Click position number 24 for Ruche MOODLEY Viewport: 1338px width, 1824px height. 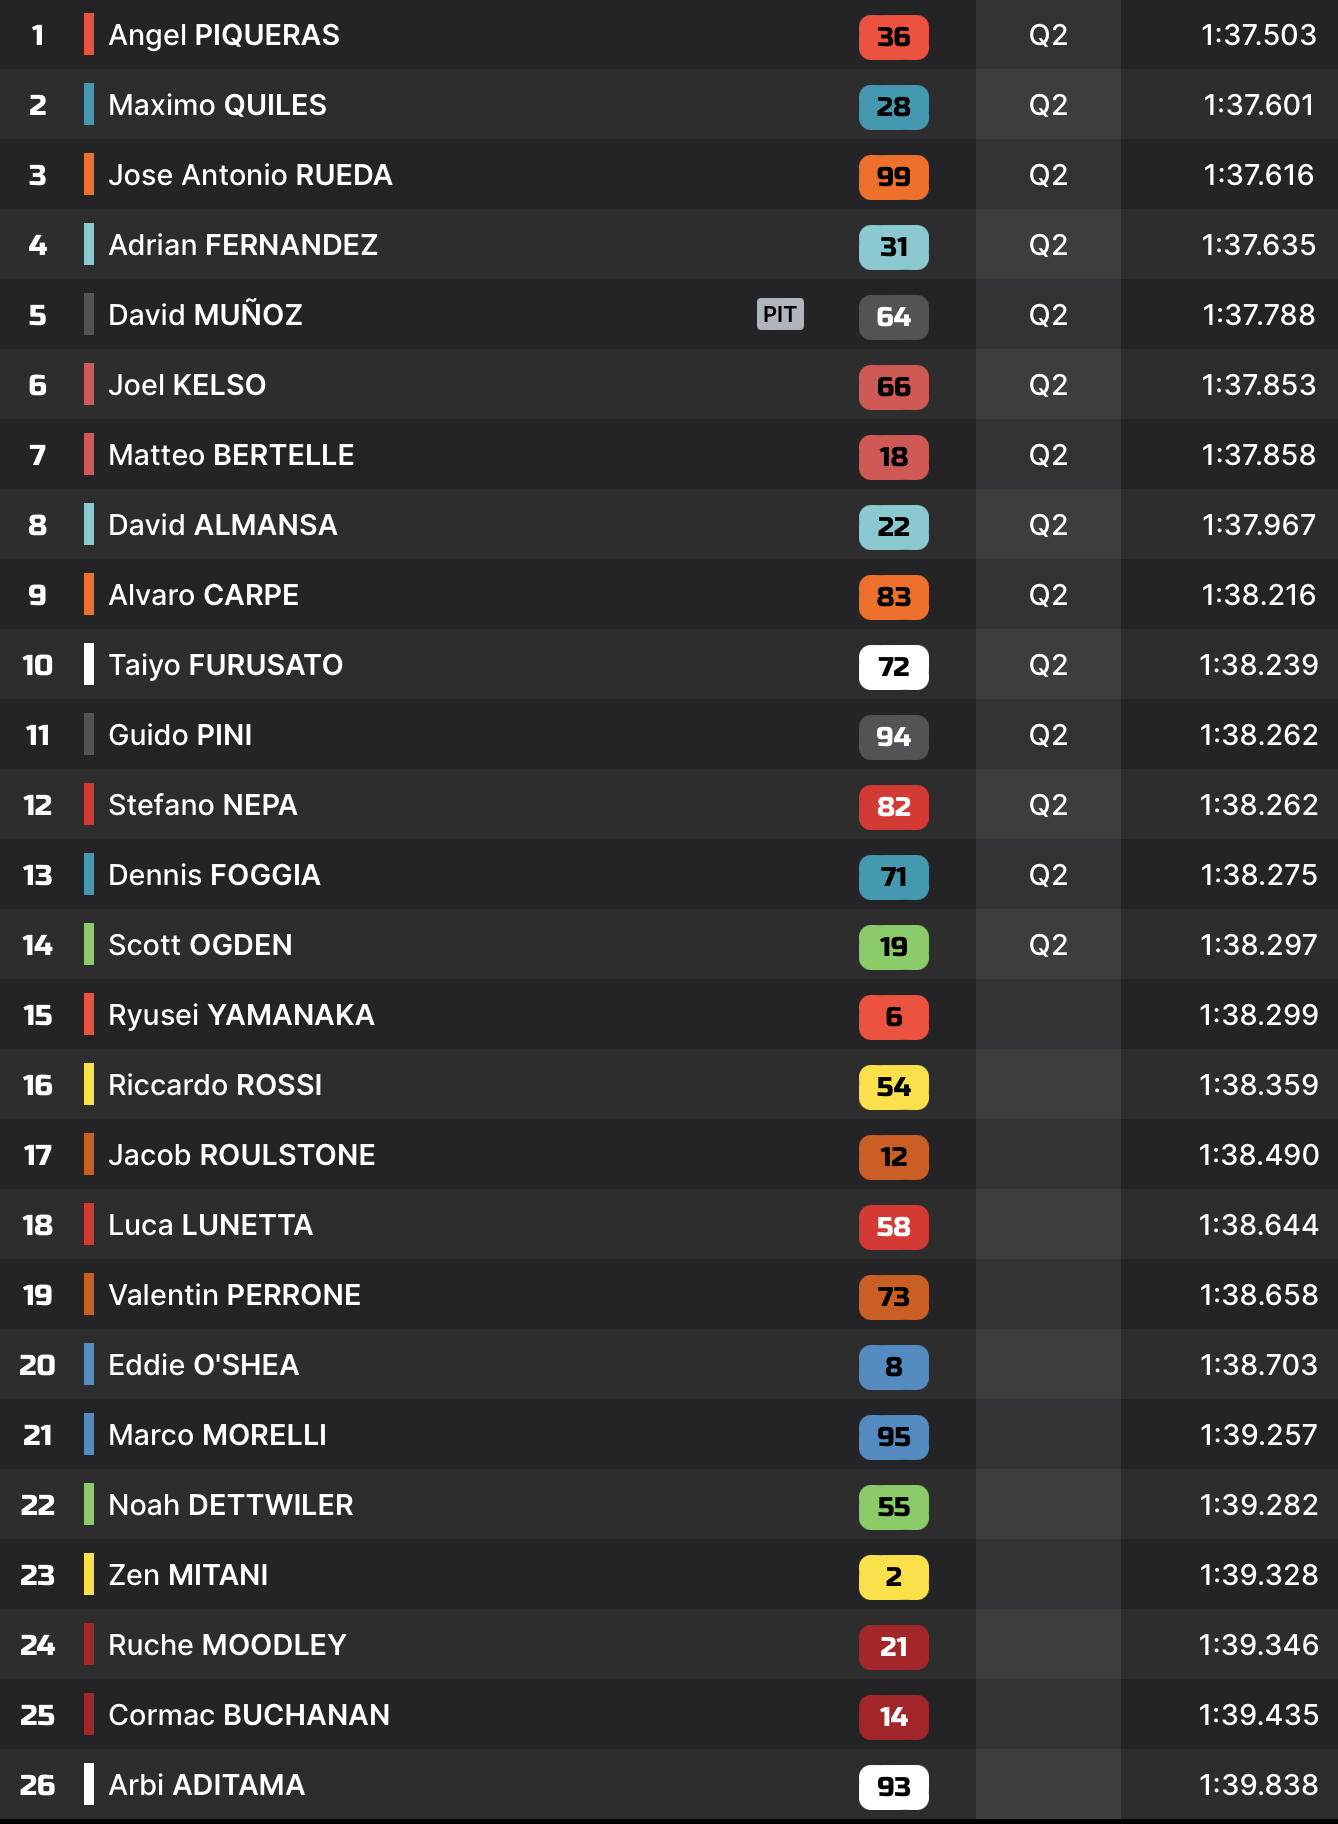38,1645
